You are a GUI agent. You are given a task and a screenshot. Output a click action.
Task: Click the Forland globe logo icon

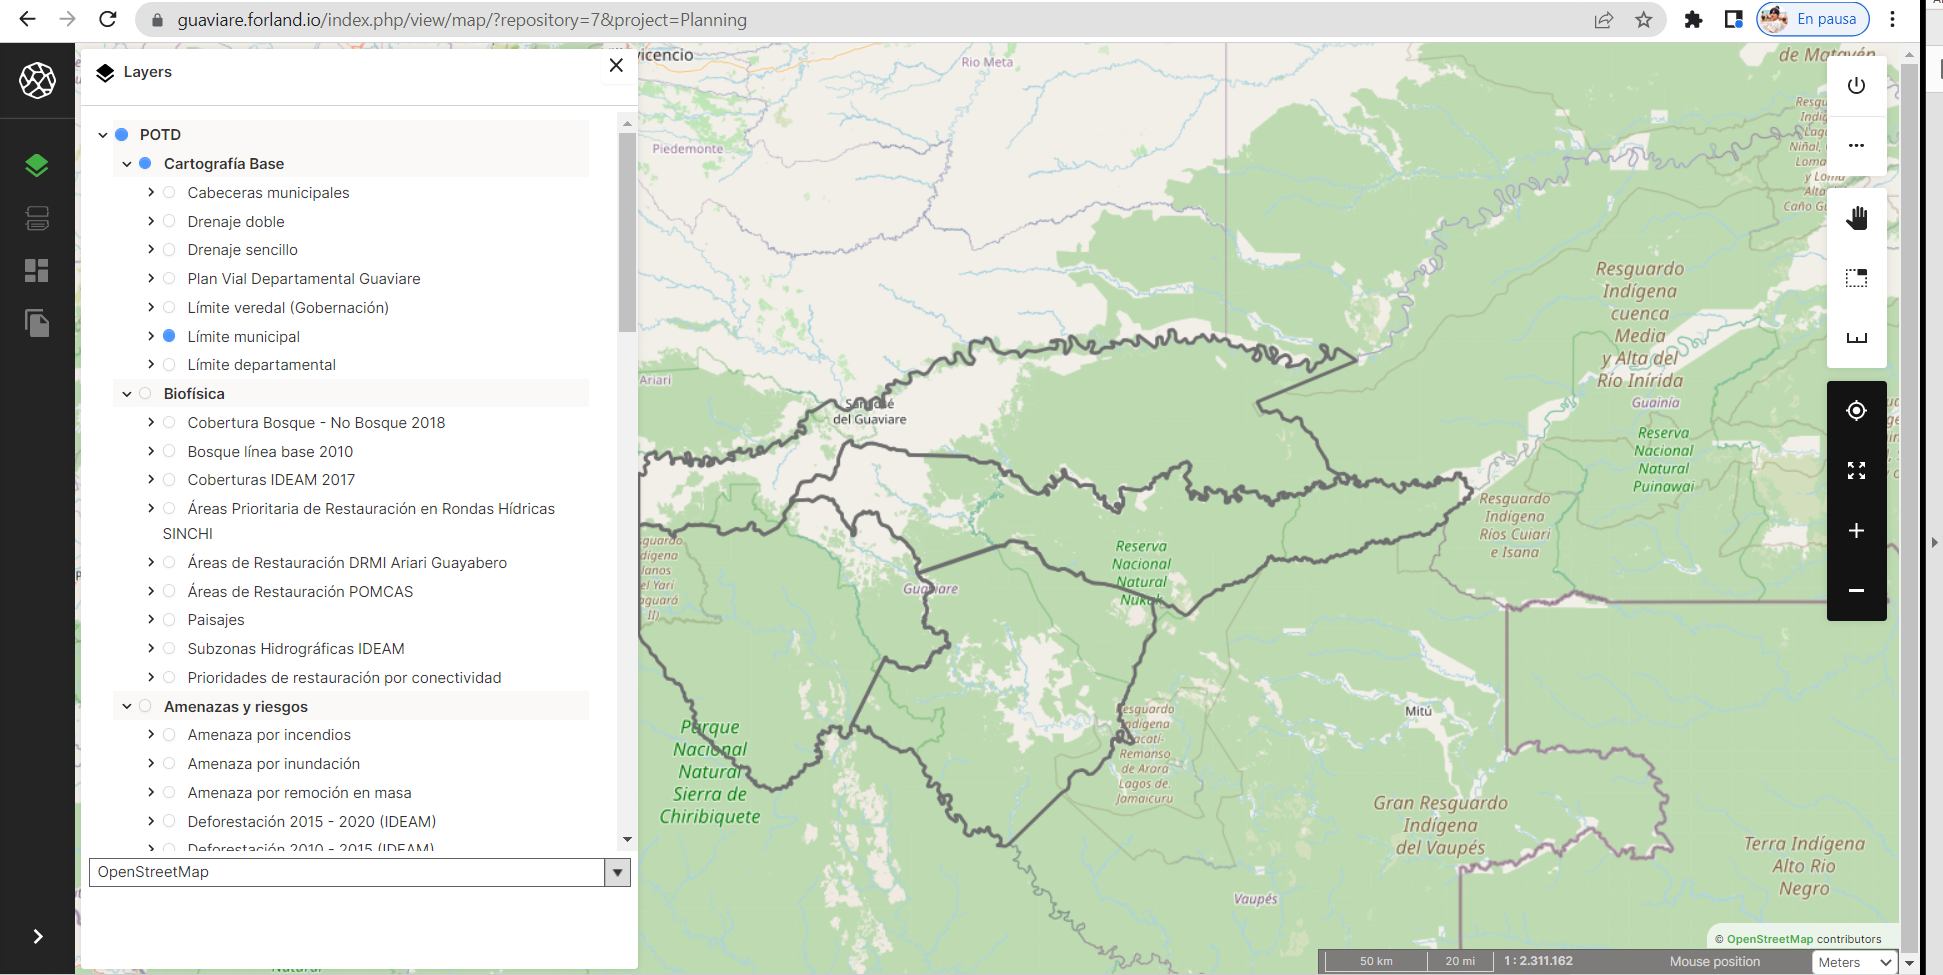(x=37, y=80)
